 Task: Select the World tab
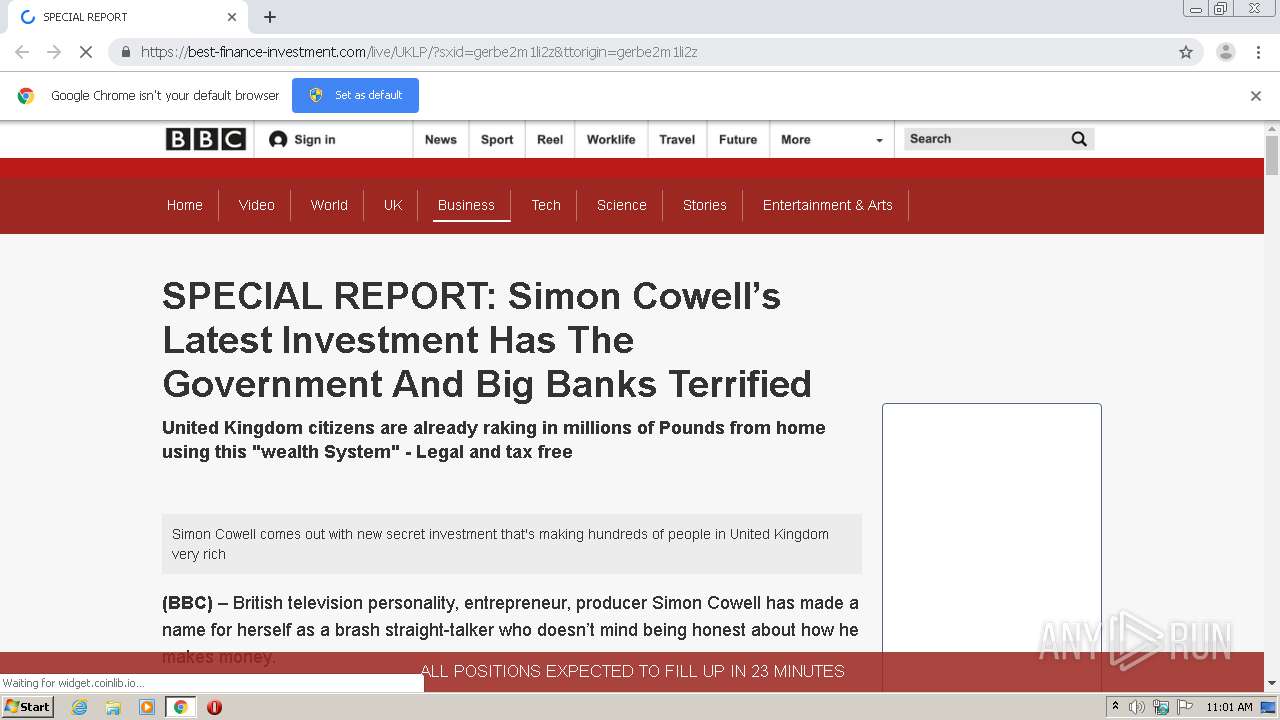coord(329,205)
